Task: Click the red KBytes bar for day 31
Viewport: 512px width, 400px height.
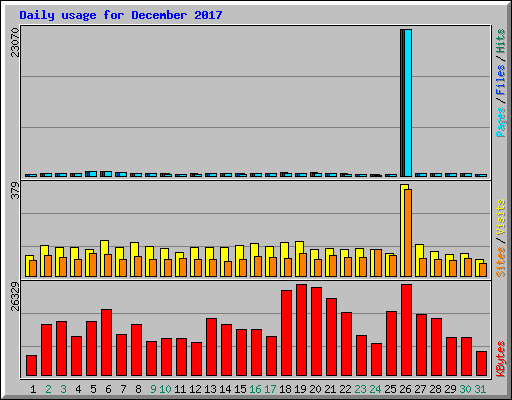Action: coord(481,363)
